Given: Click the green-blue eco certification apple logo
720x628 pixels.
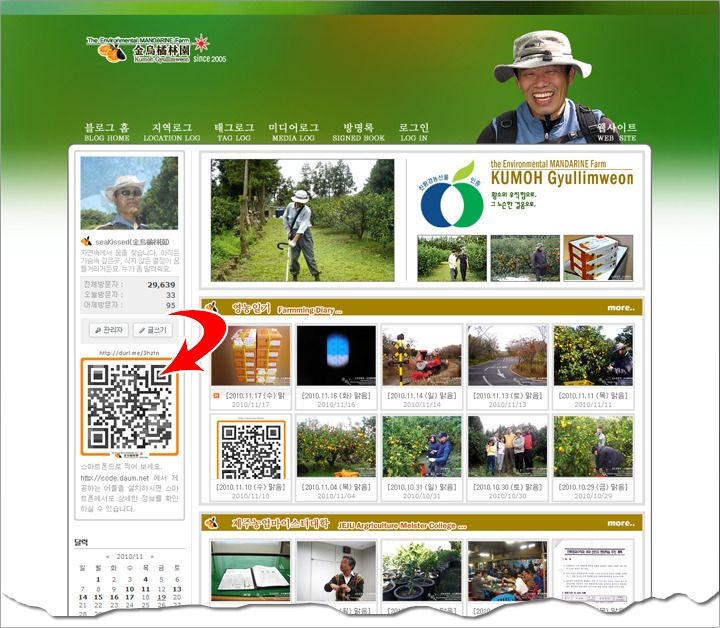Looking at the screenshot, I should pos(452,196).
